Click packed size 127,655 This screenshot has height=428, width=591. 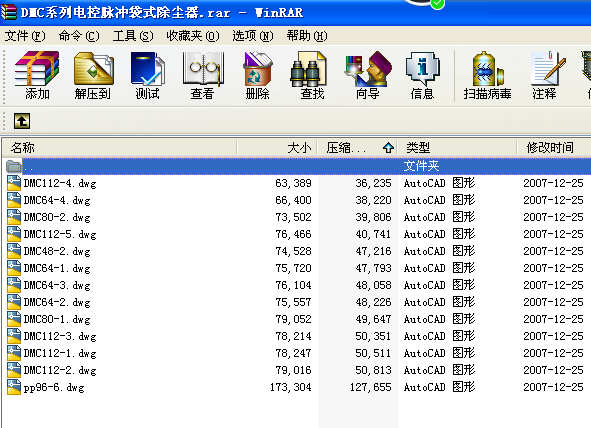click(x=371, y=387)
